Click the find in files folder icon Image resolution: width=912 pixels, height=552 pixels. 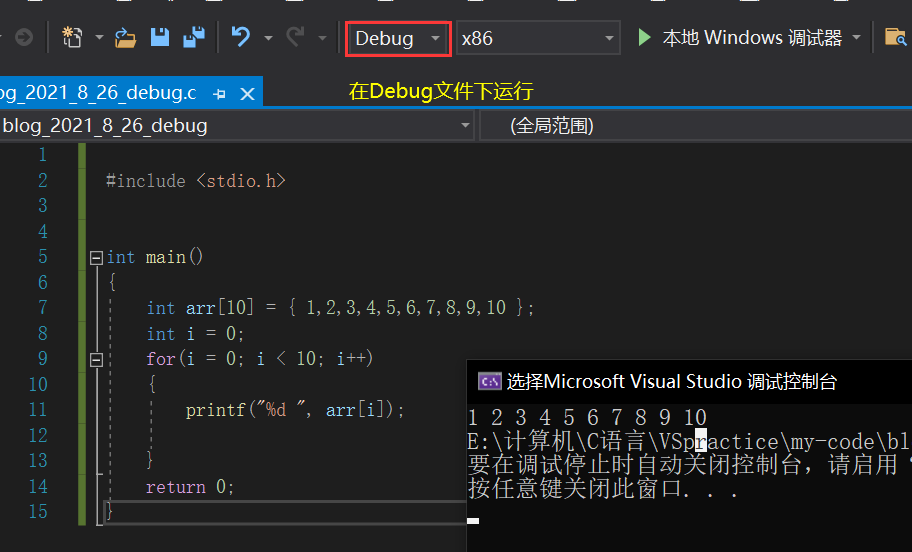point(896,38)
